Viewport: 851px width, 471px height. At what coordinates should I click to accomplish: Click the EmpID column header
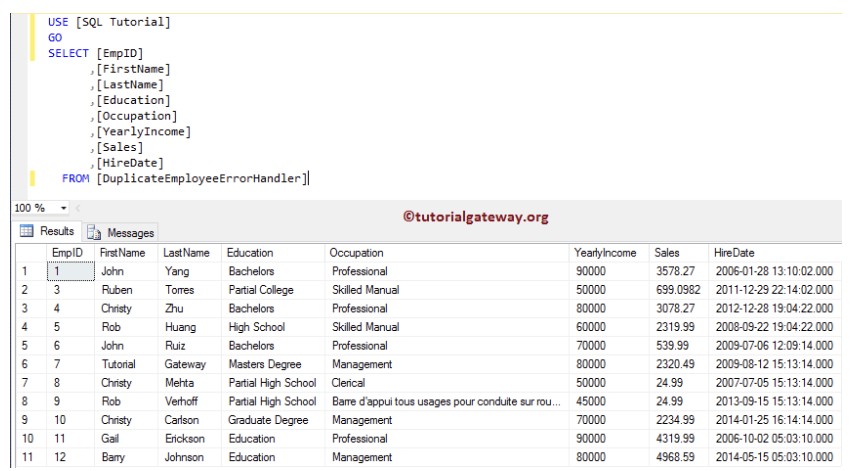click(x=70, y=253)
